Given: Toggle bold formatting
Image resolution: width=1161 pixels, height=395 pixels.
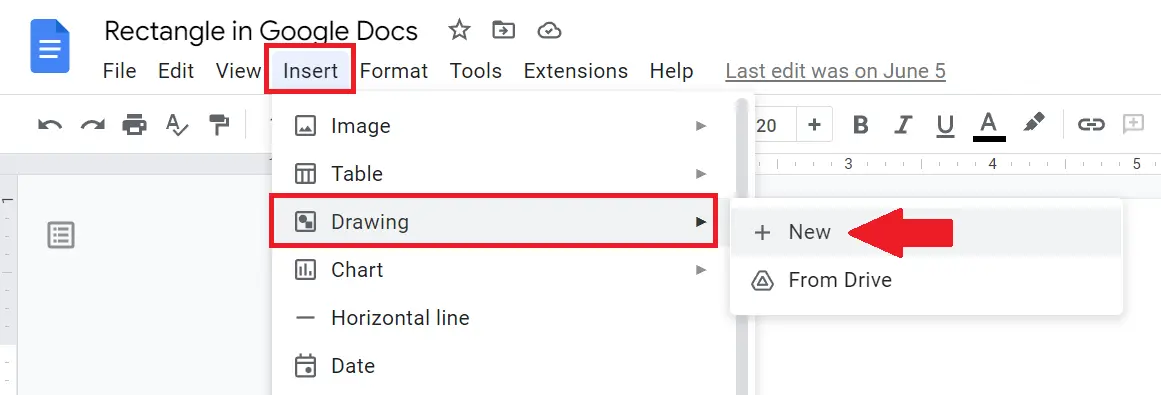Looking at the screenshot, I should pos(860,125).
